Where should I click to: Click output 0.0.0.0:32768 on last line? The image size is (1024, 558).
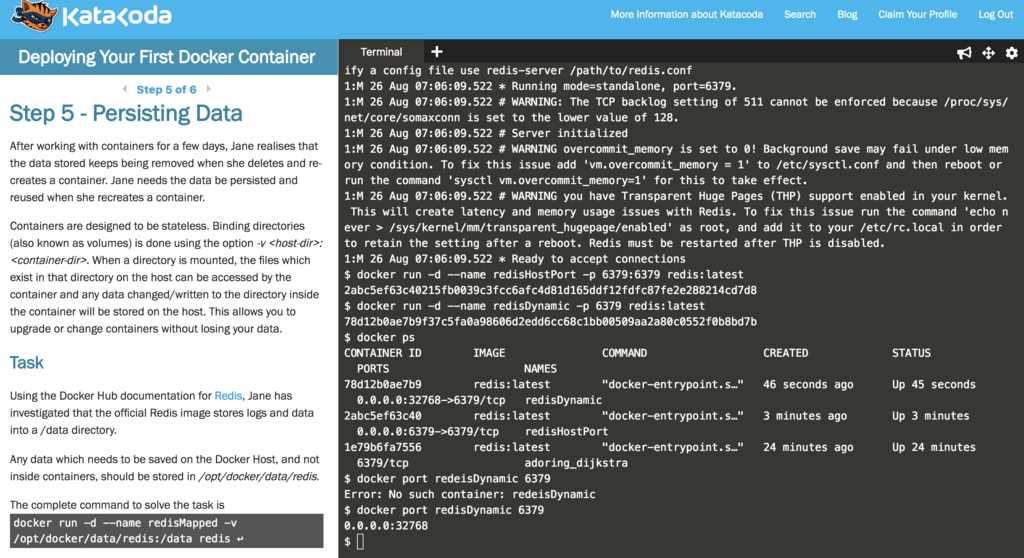386,526
